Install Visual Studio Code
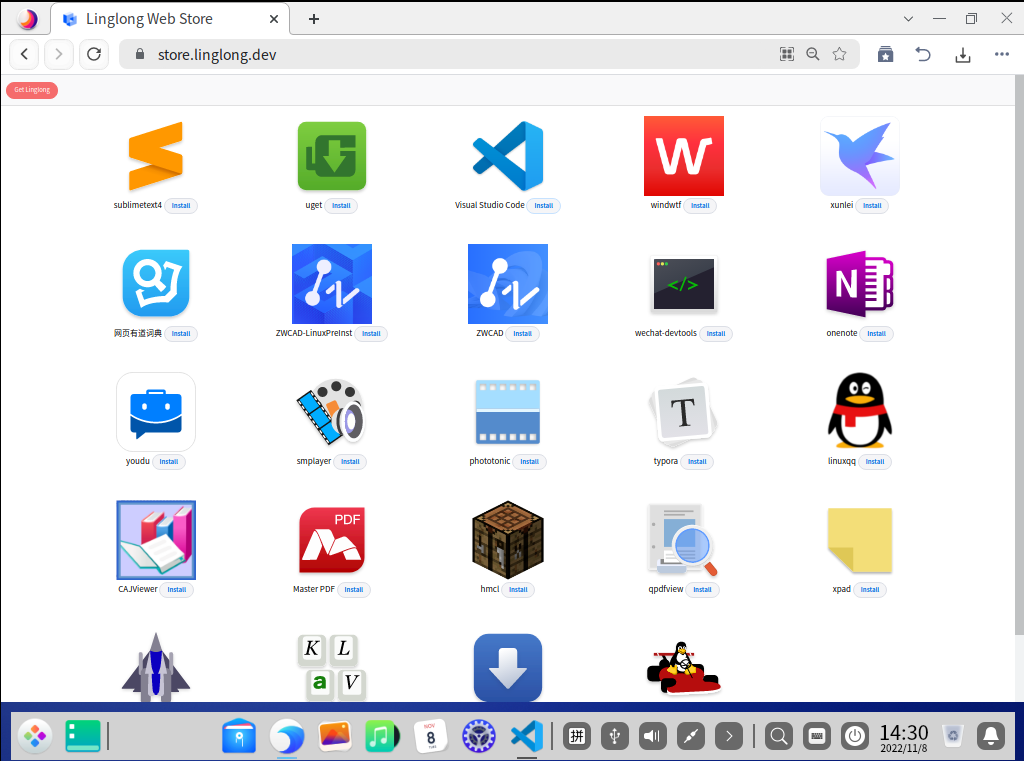1024x761 pixels. [543, 206]
